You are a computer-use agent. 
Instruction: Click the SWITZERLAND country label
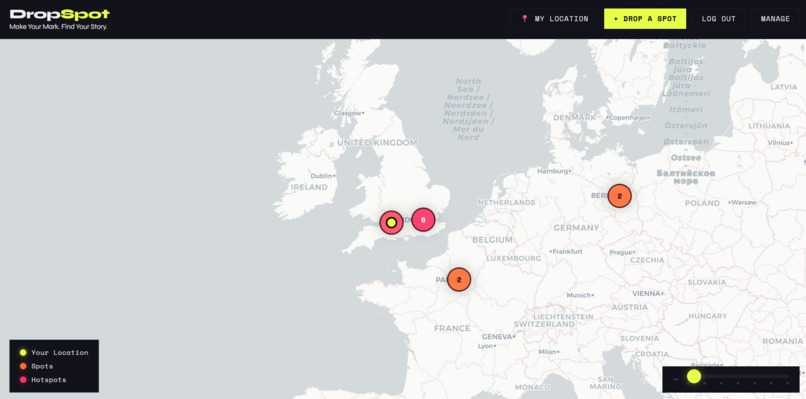[544, 324]
